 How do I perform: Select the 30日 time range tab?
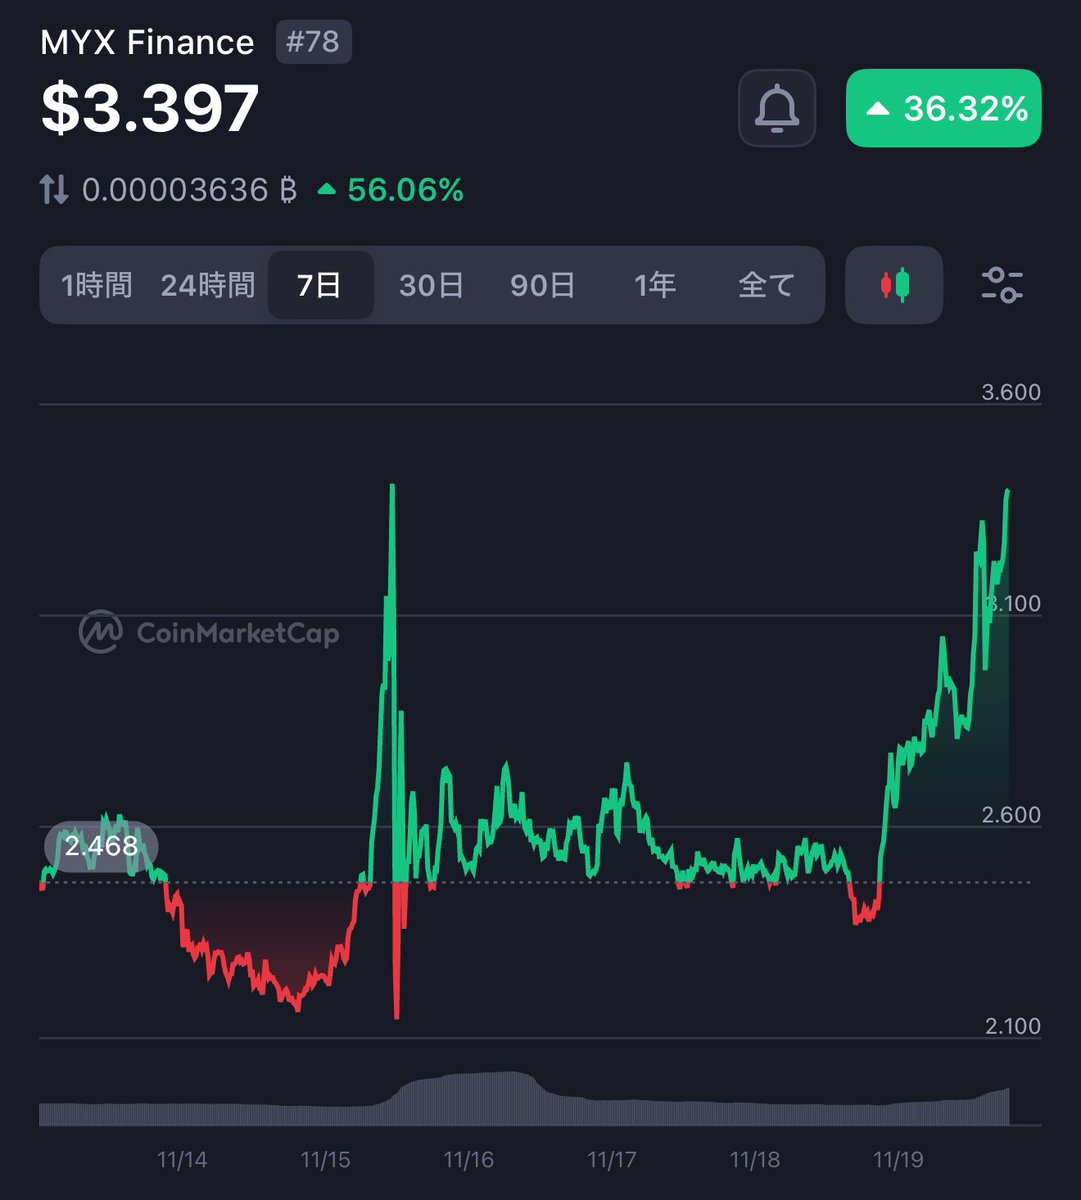click(x=431, y=286)
